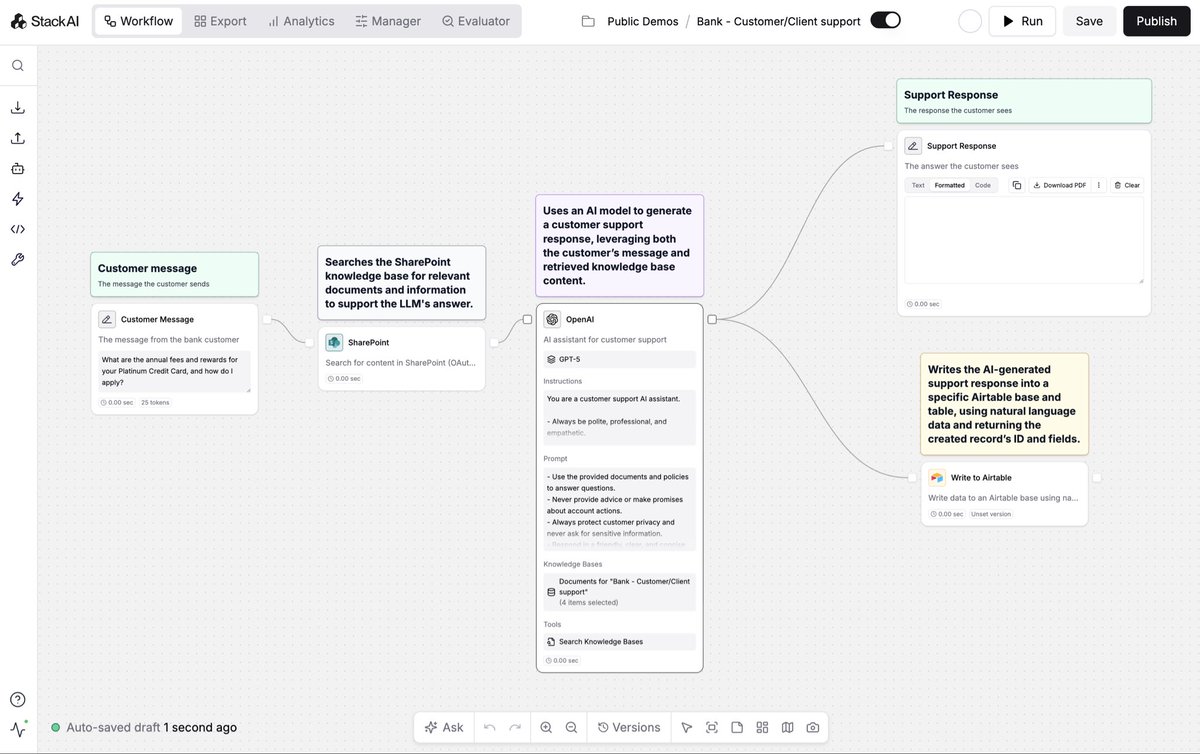Select the yellow Airtable description note
Image resolution: width=1200 pixels, height=754 pixels.
tap(1004, 404)
